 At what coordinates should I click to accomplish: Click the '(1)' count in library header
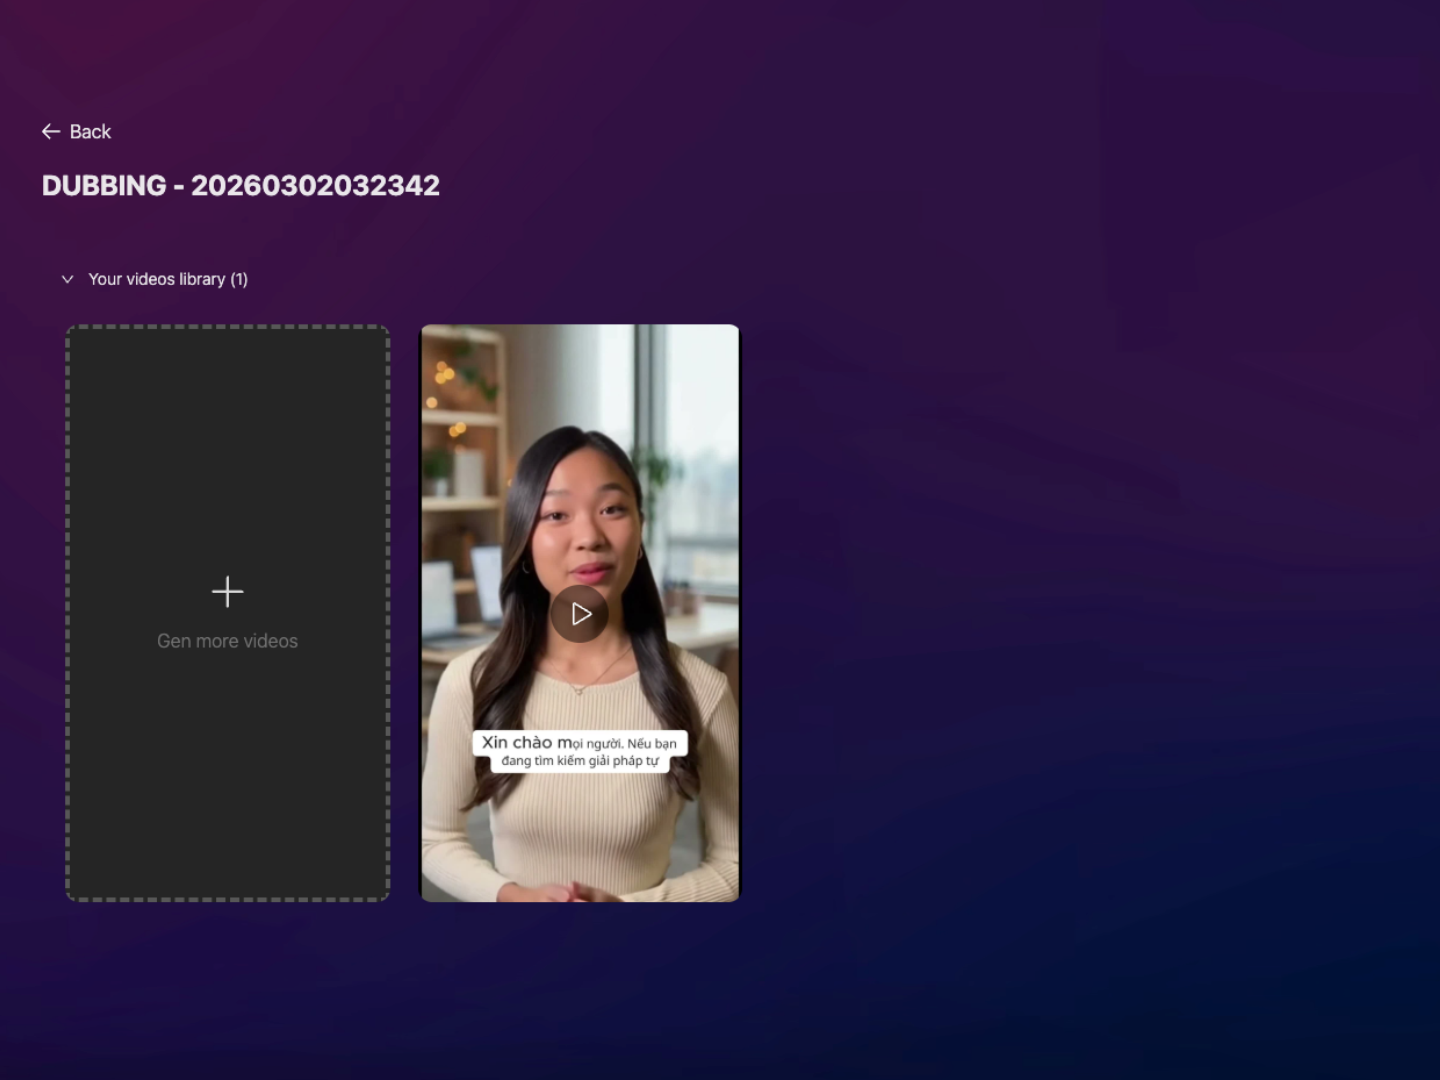tap(239, 280)
